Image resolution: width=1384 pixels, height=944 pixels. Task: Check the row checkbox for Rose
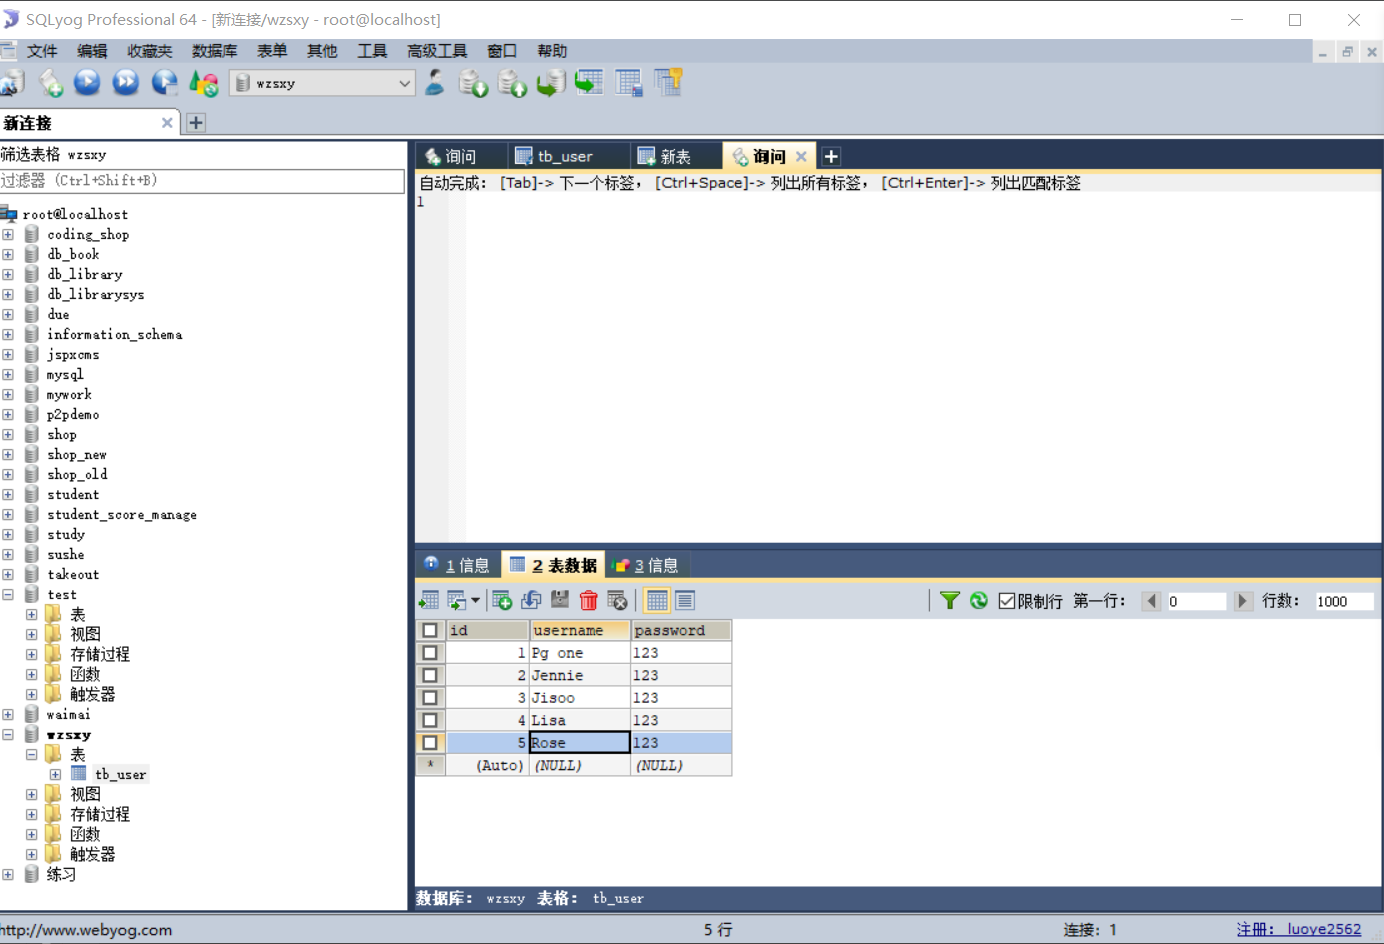430,742
